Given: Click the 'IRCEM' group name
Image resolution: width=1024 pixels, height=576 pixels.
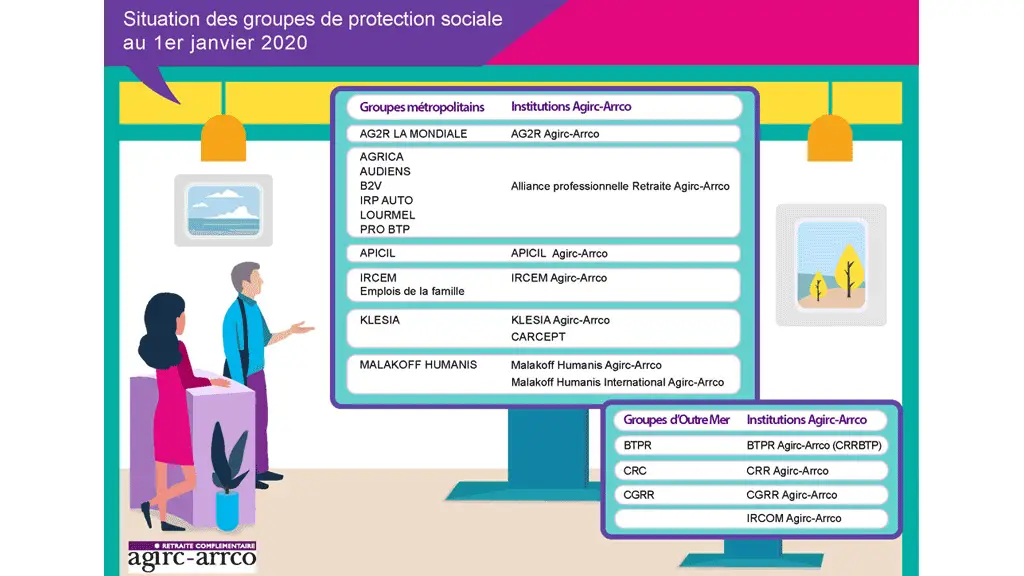Looking at the screenshot, I should coord(378,278).
